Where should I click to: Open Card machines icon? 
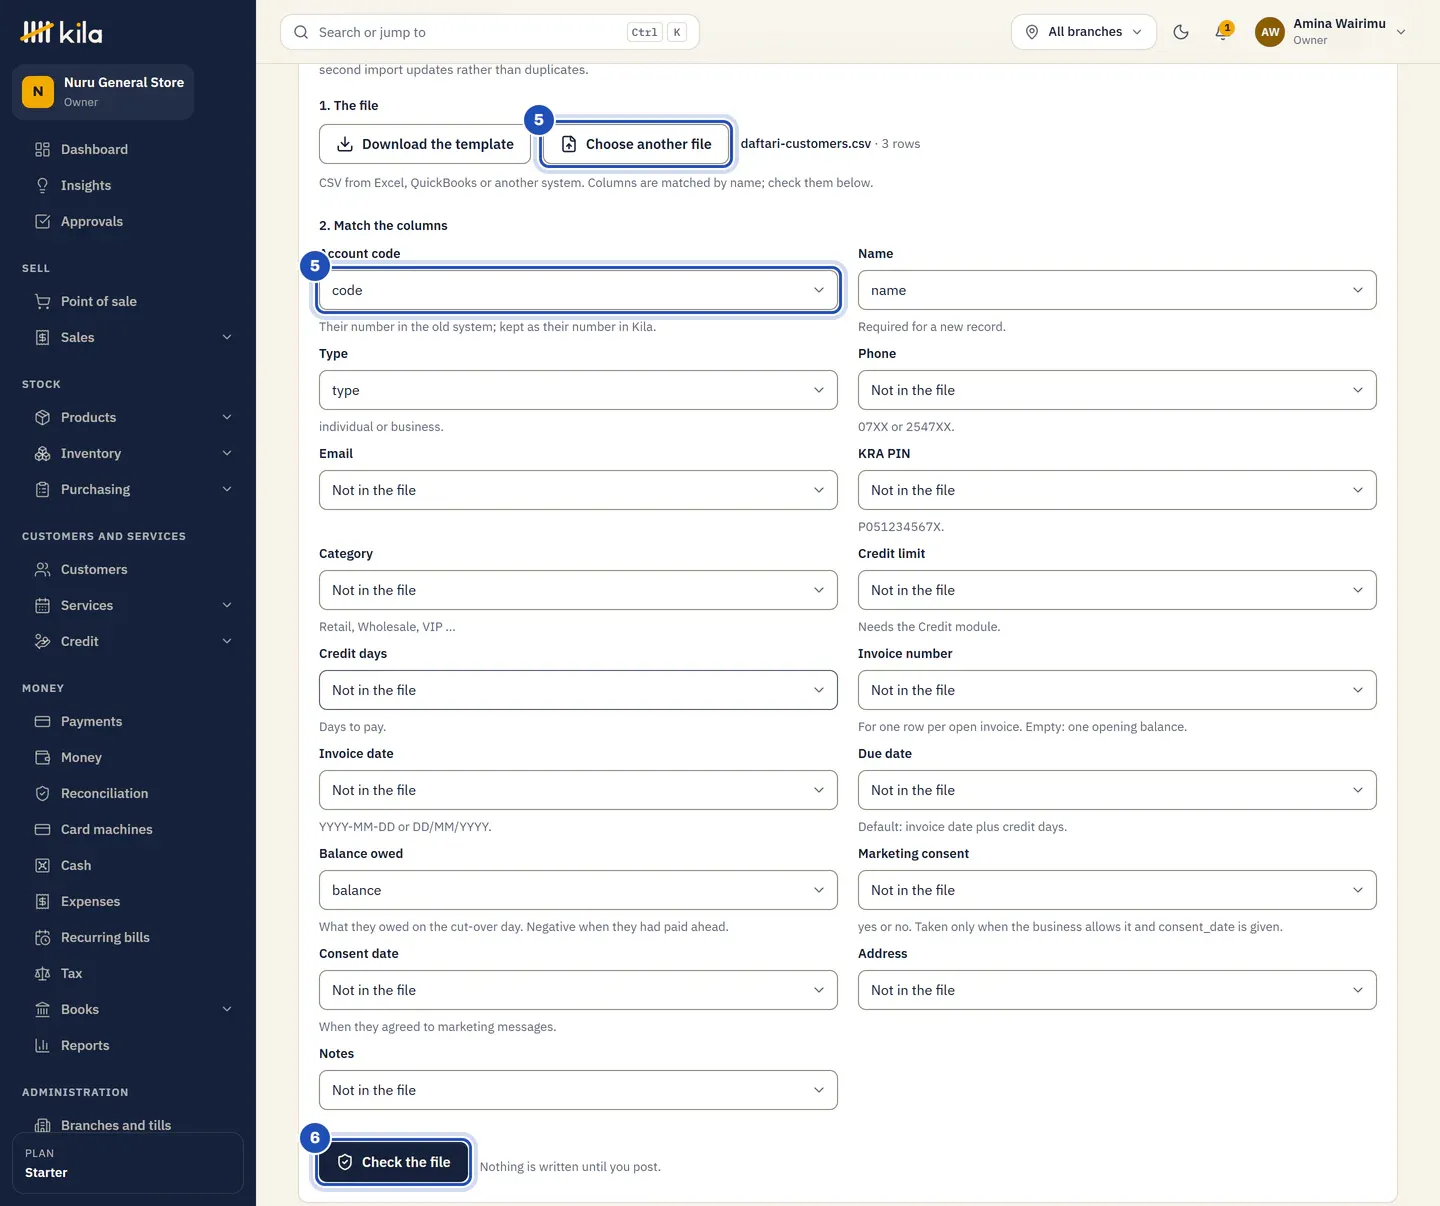[x=42, y=829]
